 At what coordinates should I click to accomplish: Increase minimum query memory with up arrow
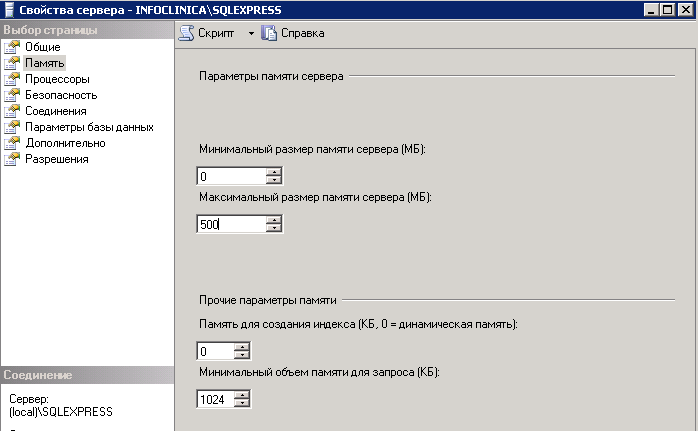[242, 395]
